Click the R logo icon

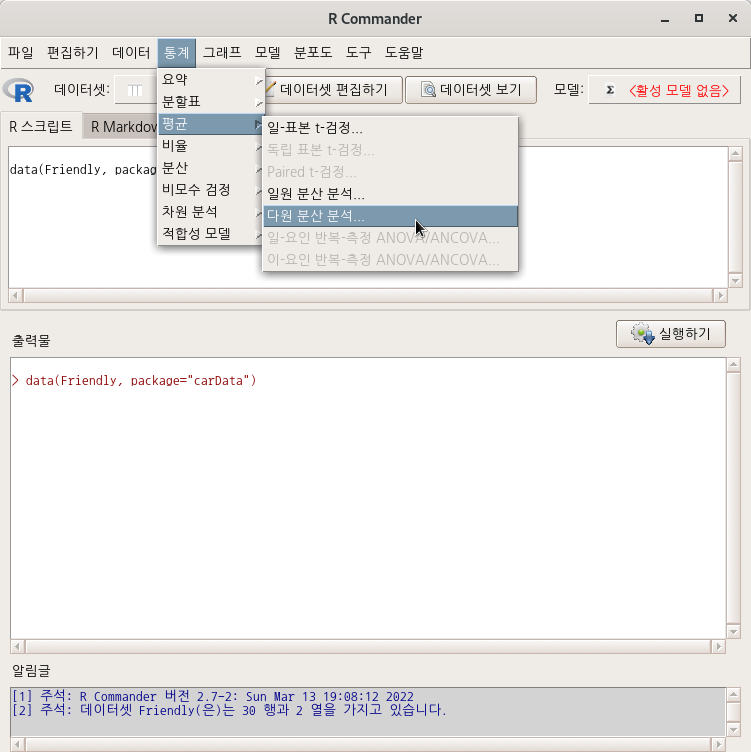[x=18, y=90]
